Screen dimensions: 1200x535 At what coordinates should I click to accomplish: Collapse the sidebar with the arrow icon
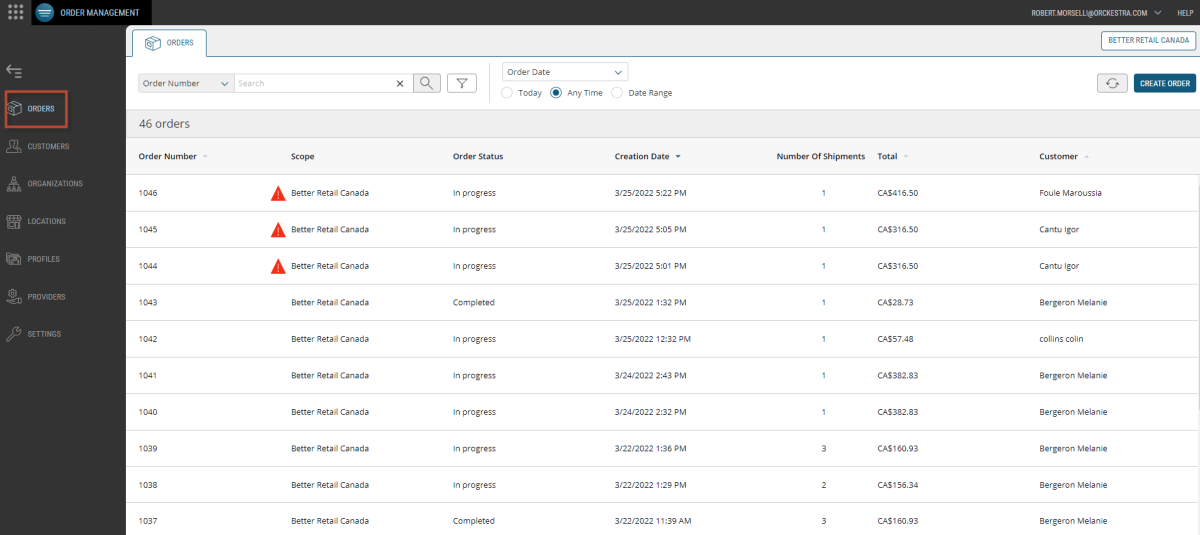14,71
